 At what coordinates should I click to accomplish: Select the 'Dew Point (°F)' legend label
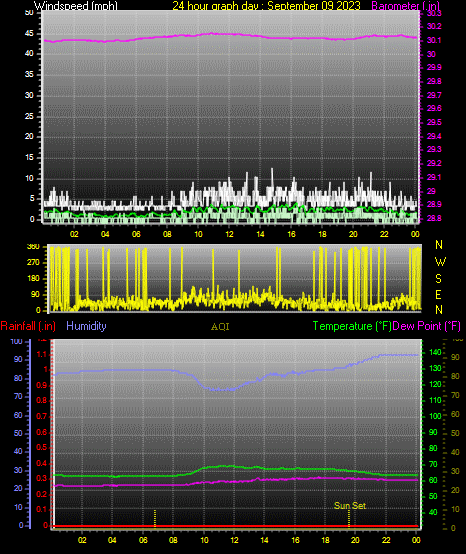point(426,326)
